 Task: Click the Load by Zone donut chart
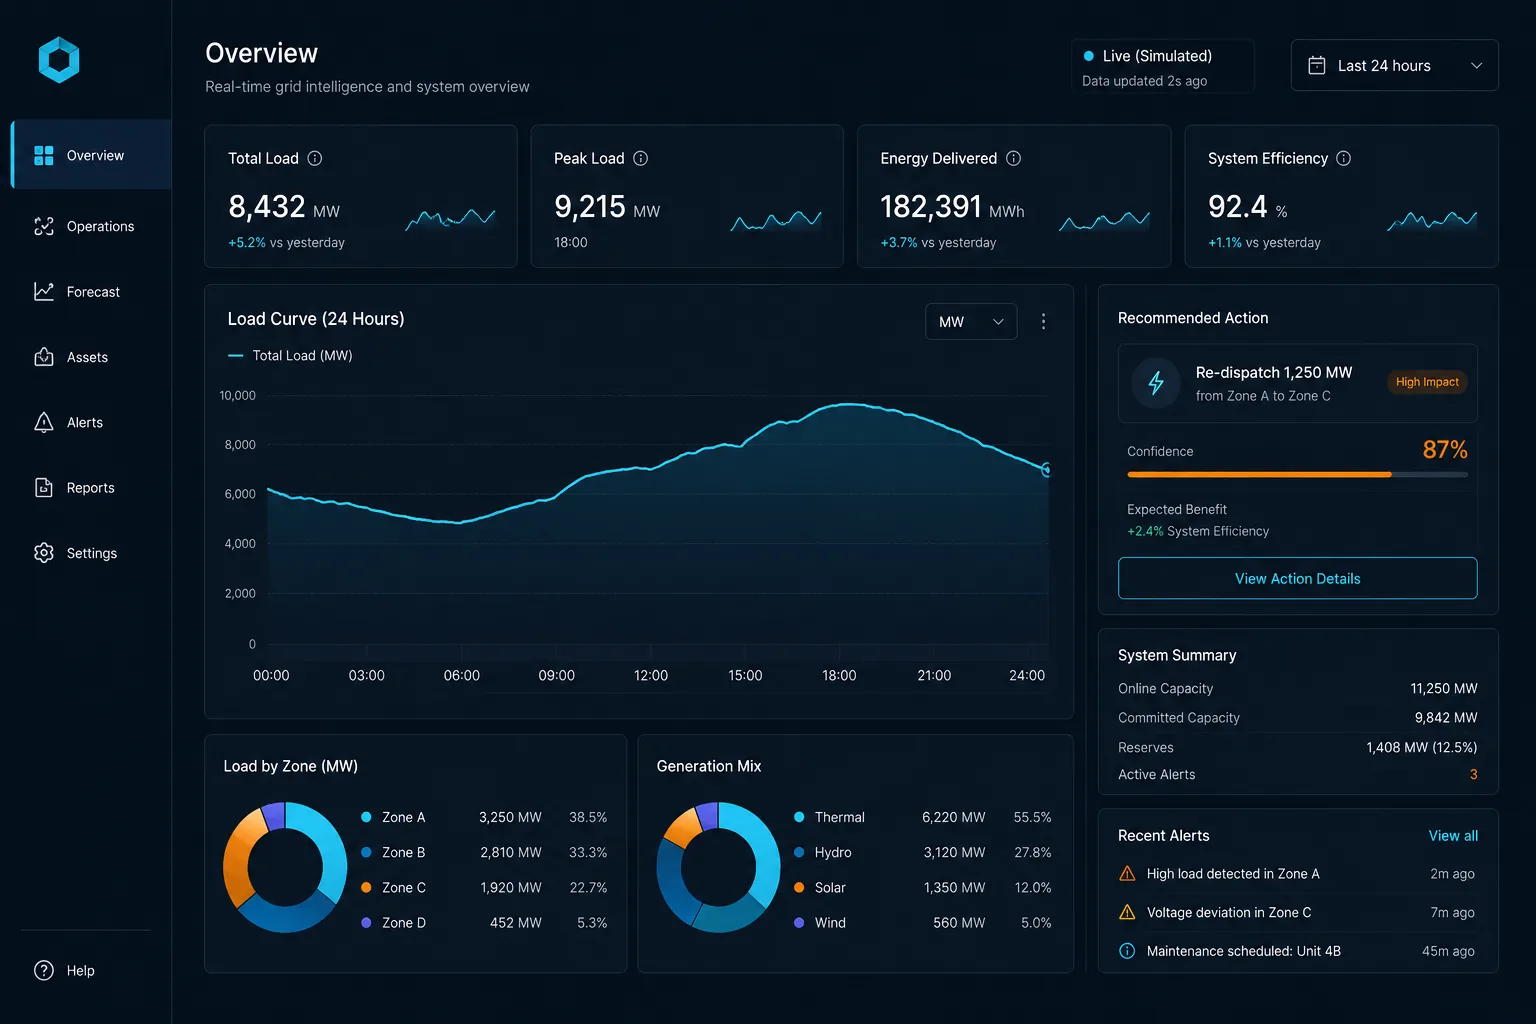click(x=285, y=867)
